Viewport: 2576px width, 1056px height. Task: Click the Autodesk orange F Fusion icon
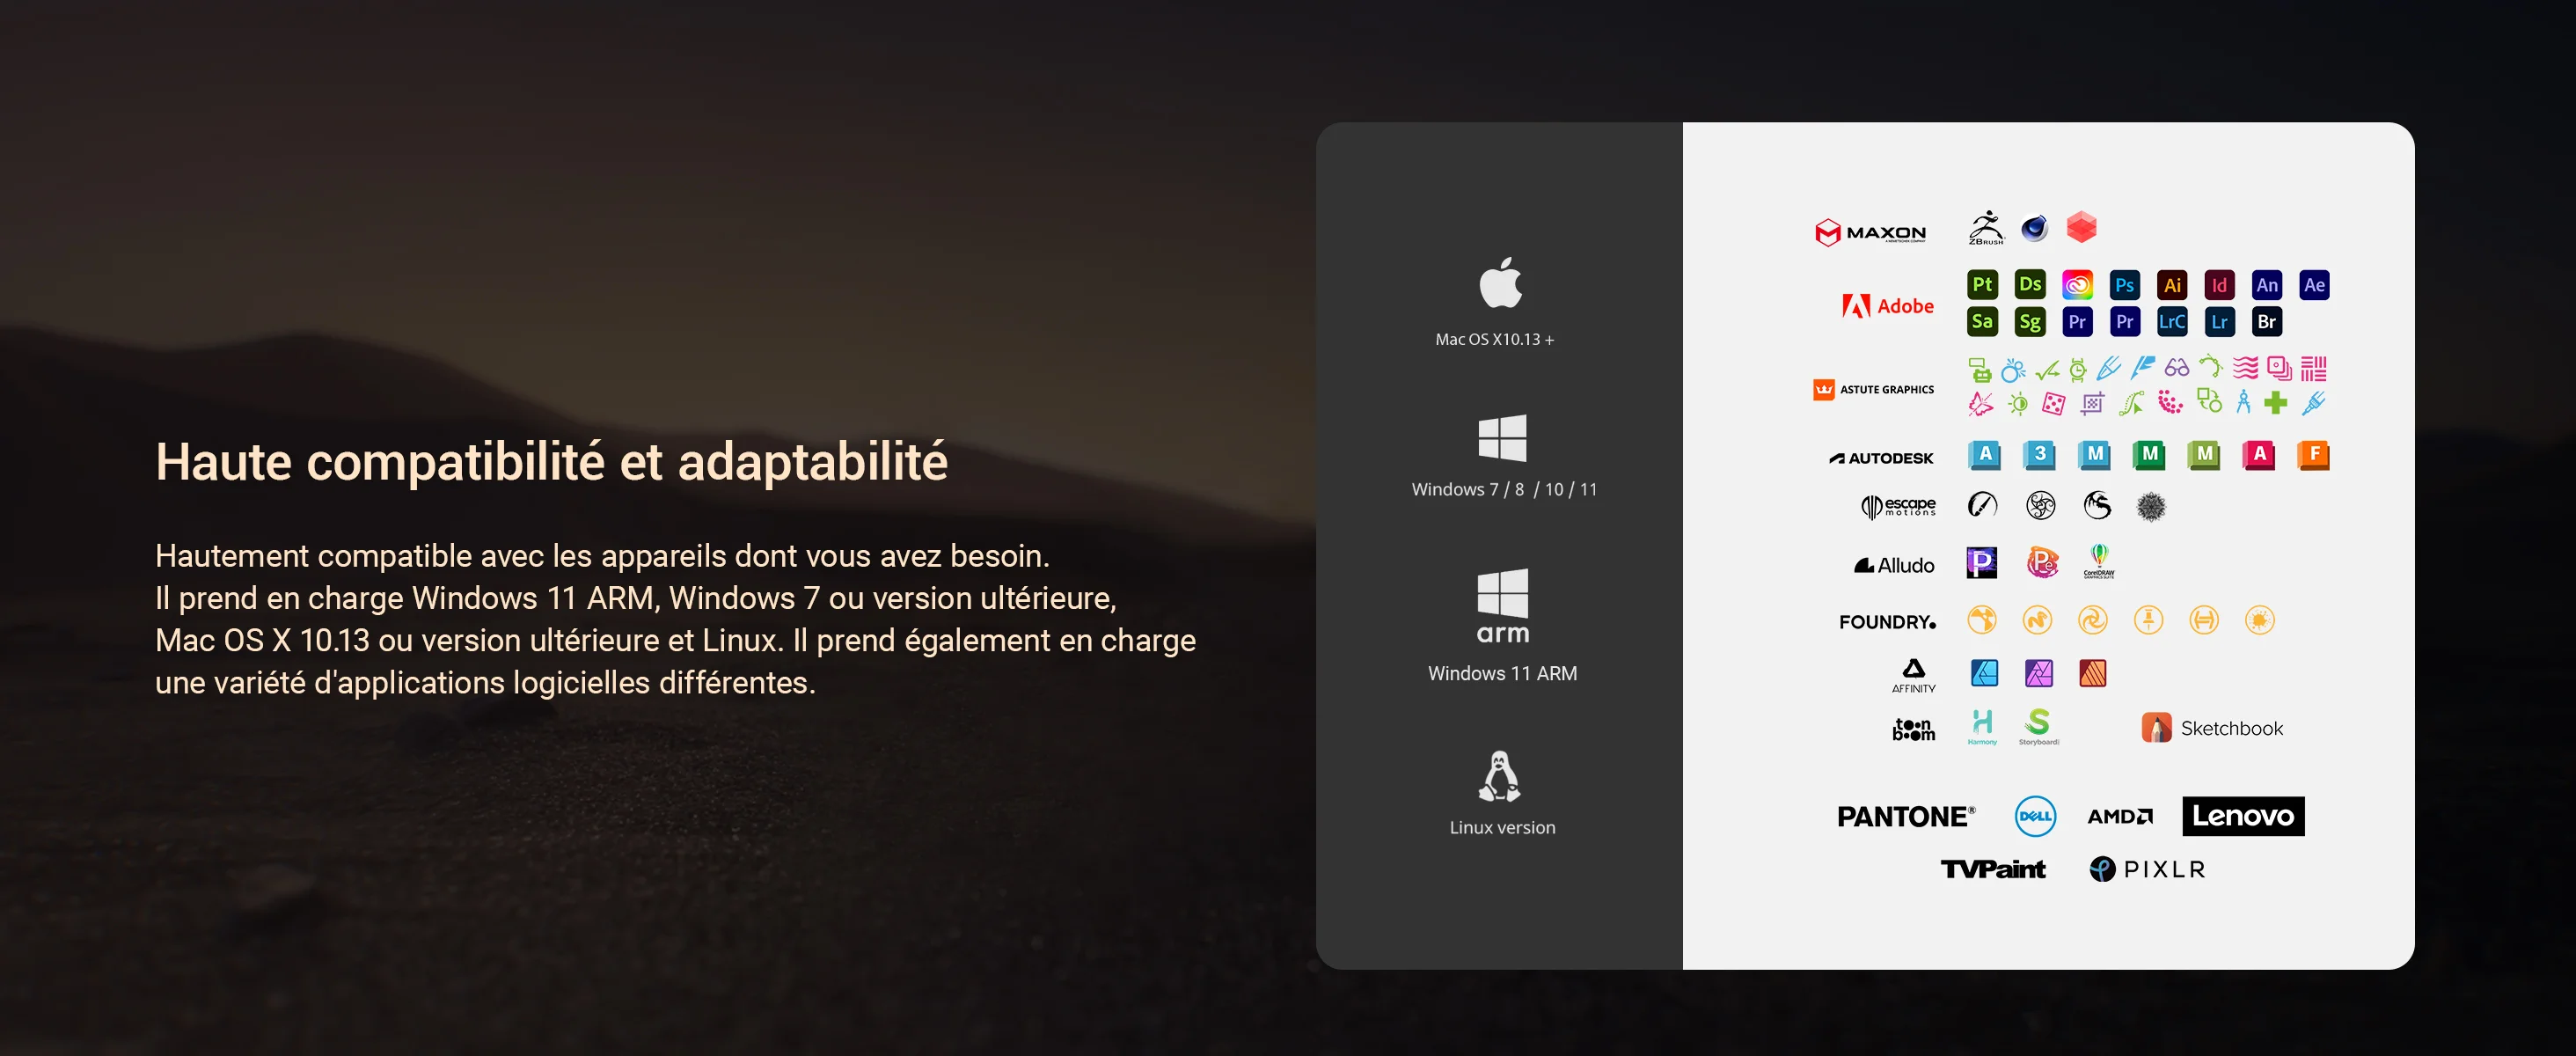point(2313,455)
